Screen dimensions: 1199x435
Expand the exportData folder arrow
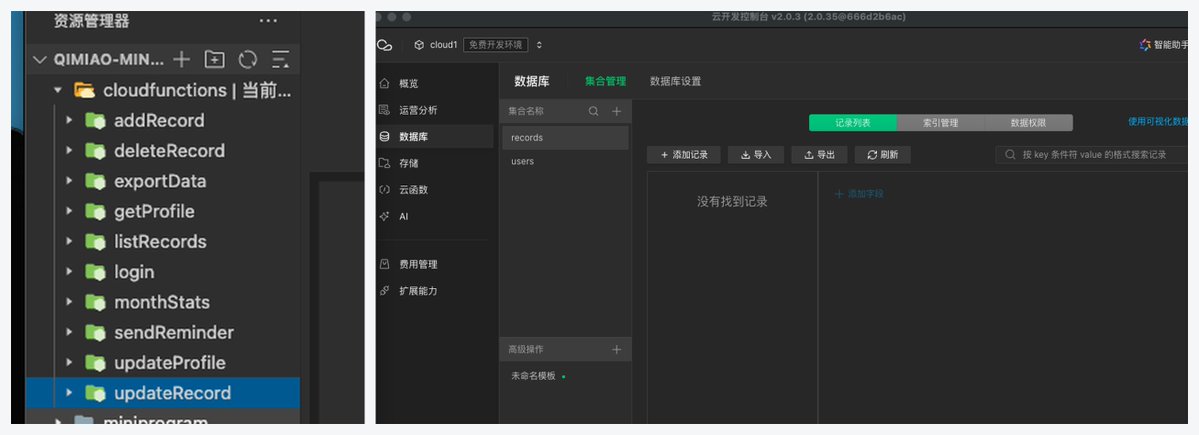point(69,181)
